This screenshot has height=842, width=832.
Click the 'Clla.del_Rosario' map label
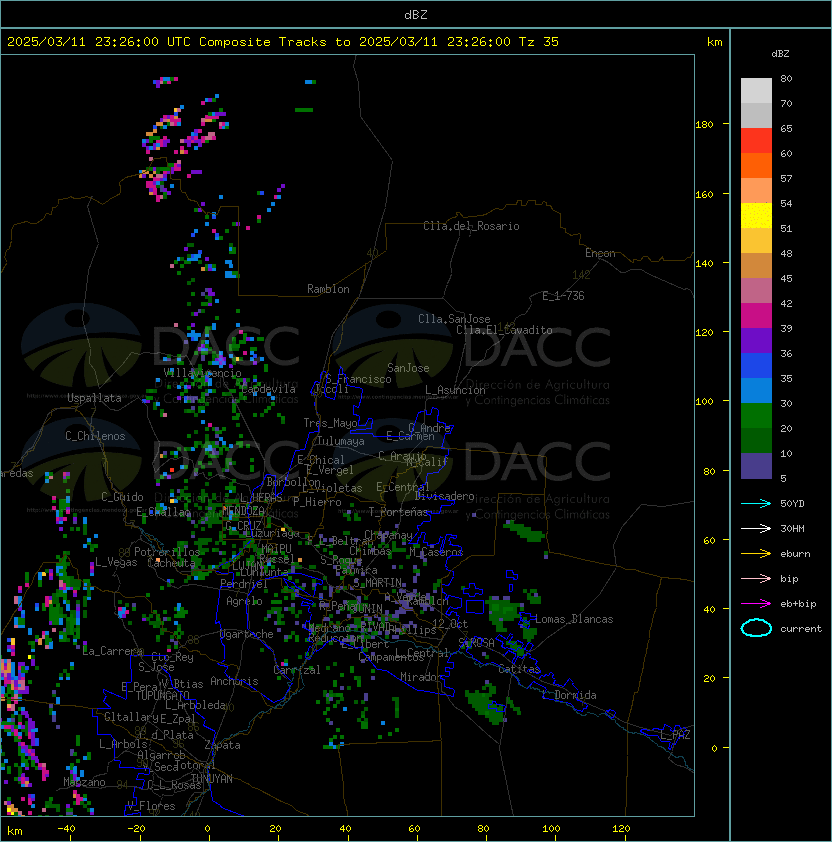[x=471, y=226]
